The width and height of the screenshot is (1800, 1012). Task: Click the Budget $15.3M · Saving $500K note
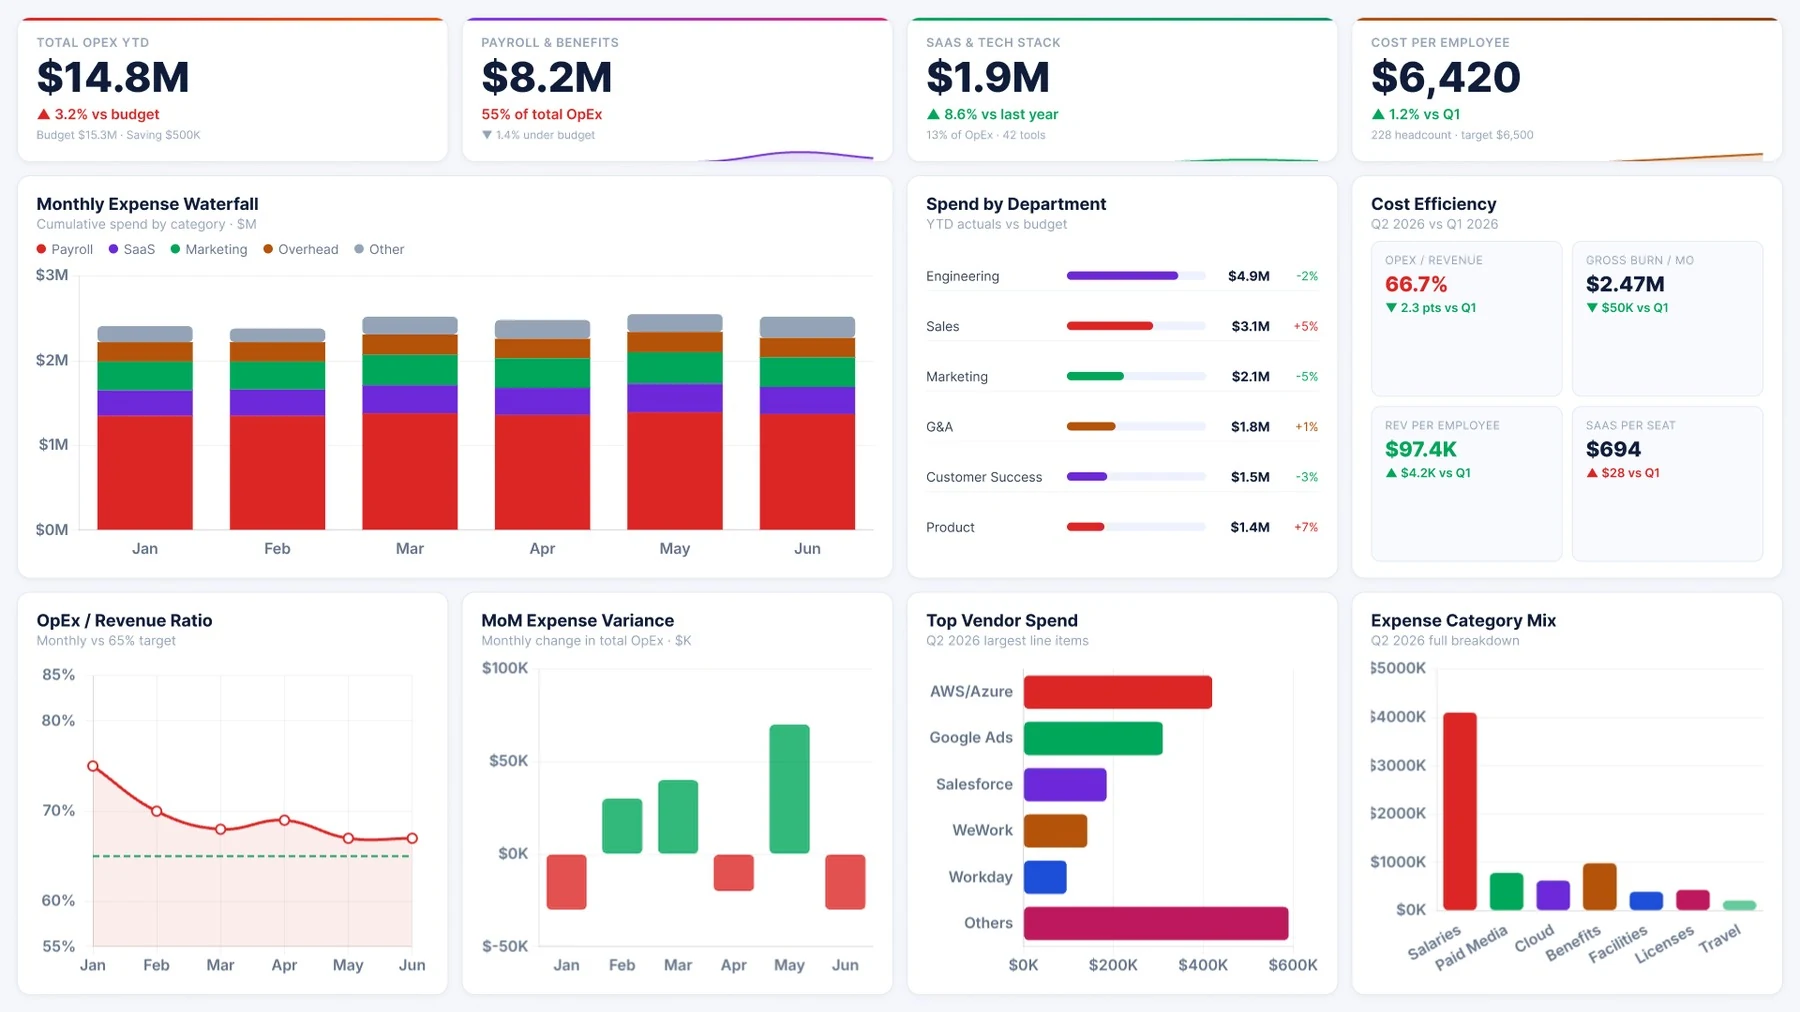click(x=119, y=135)
